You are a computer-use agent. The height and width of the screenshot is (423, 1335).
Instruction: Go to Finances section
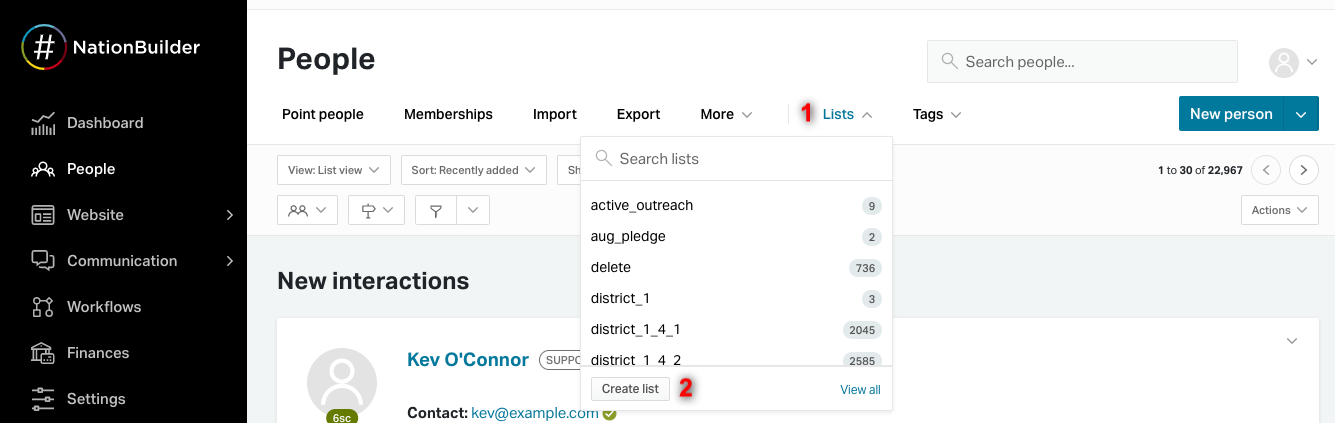point(97,353)
